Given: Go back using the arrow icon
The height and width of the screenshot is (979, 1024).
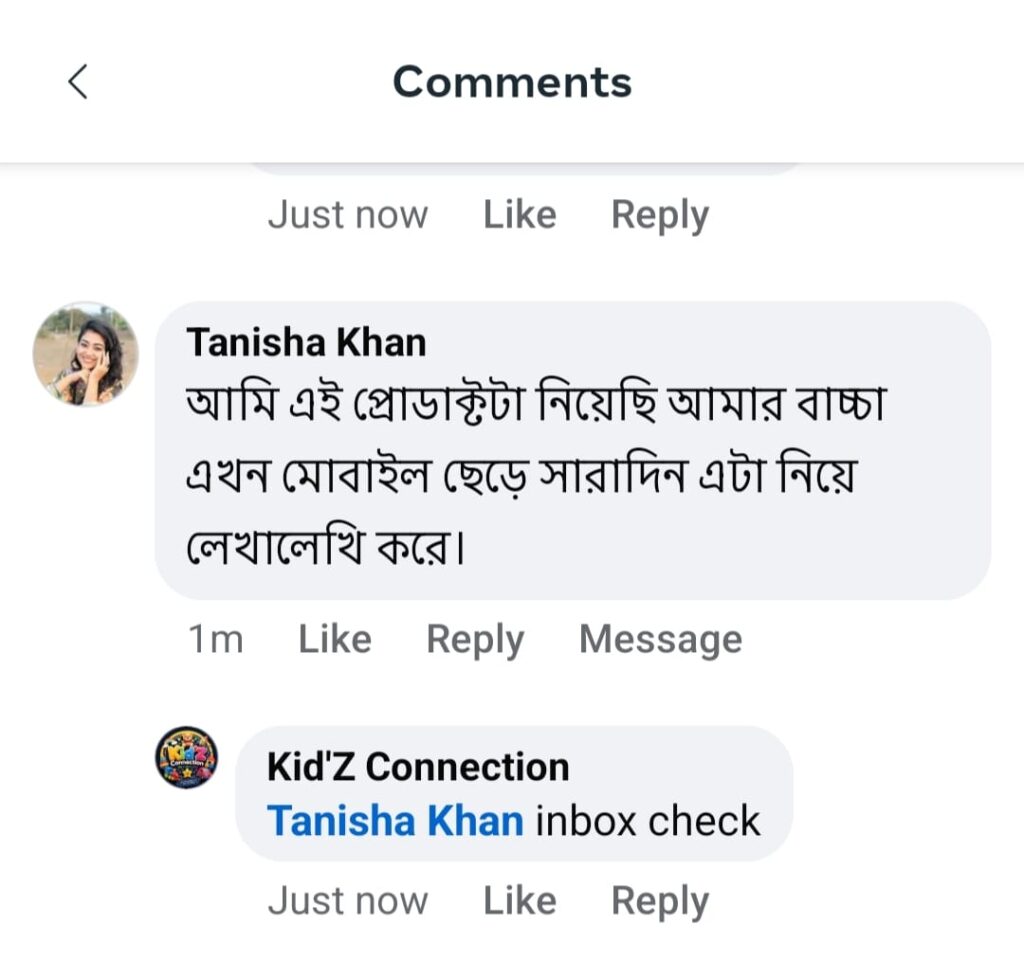Looking at the screenshot, I should pyautogui.click(x=78, y=82).
